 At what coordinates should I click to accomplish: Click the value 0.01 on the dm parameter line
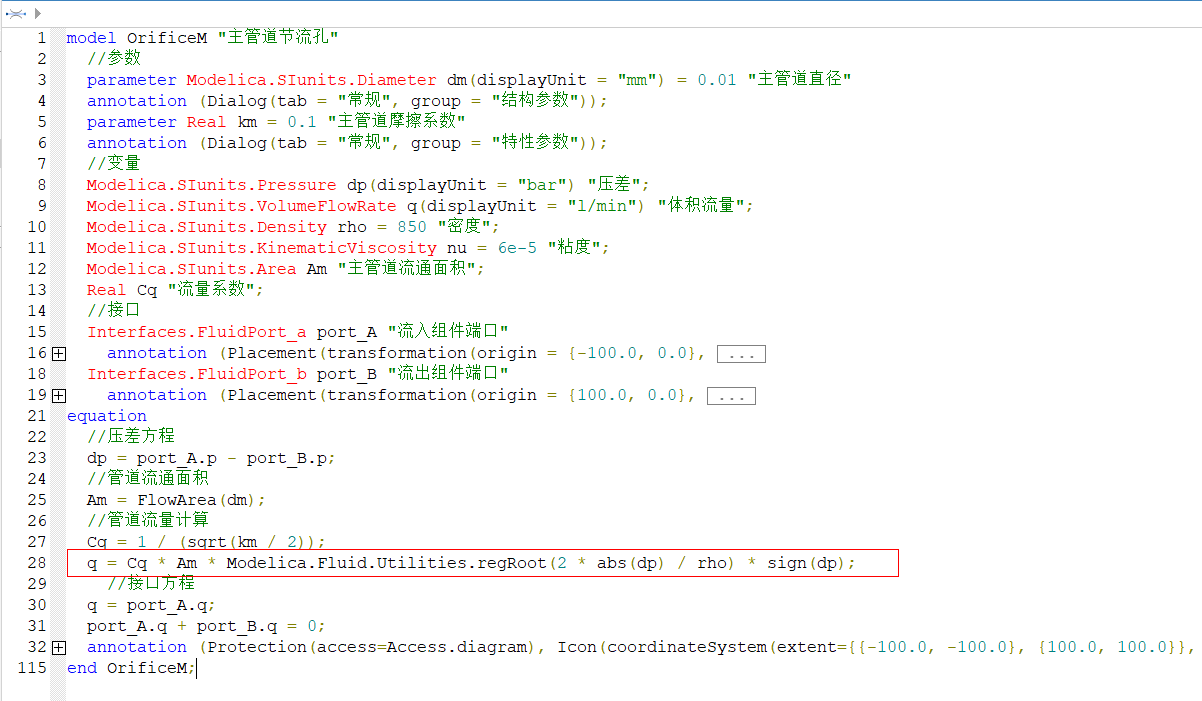(x=717, y=80)
